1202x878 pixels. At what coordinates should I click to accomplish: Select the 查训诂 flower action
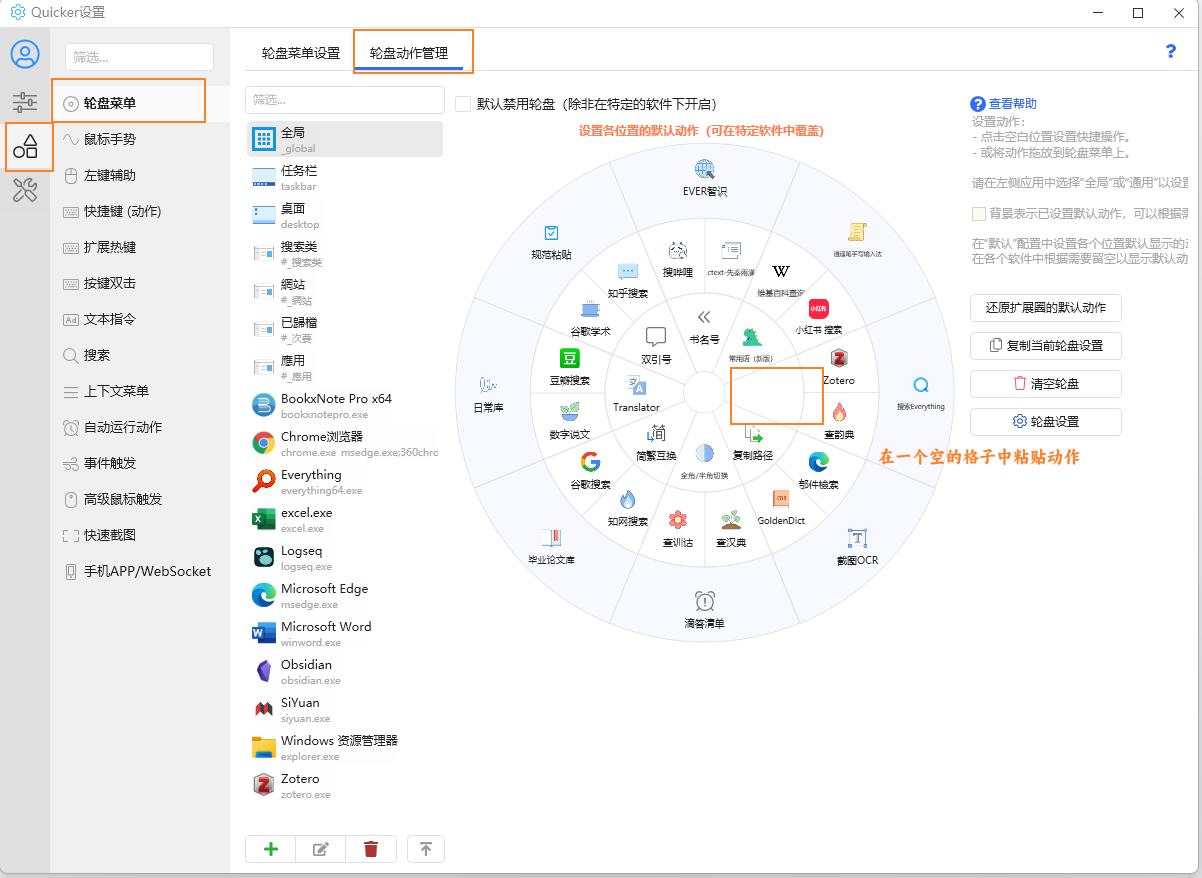(677, 530)
